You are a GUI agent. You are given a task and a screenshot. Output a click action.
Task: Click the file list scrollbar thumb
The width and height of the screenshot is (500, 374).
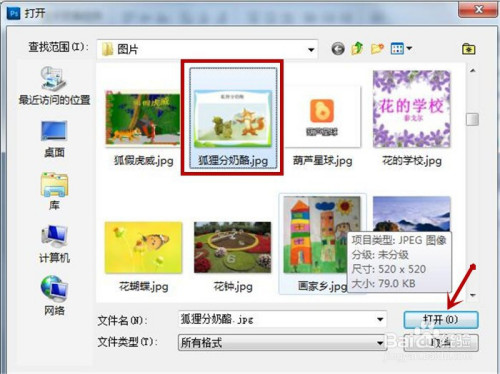(472, 119)
